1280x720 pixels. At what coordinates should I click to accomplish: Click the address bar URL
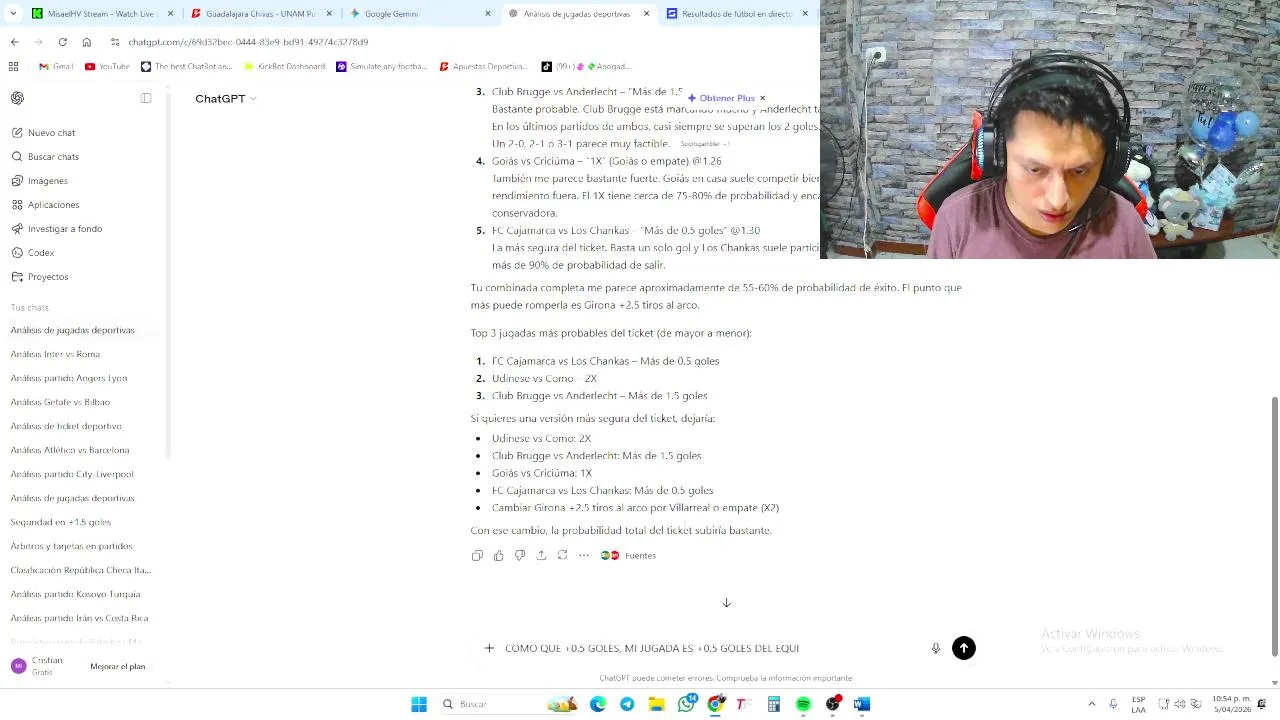tap(248, 42)
